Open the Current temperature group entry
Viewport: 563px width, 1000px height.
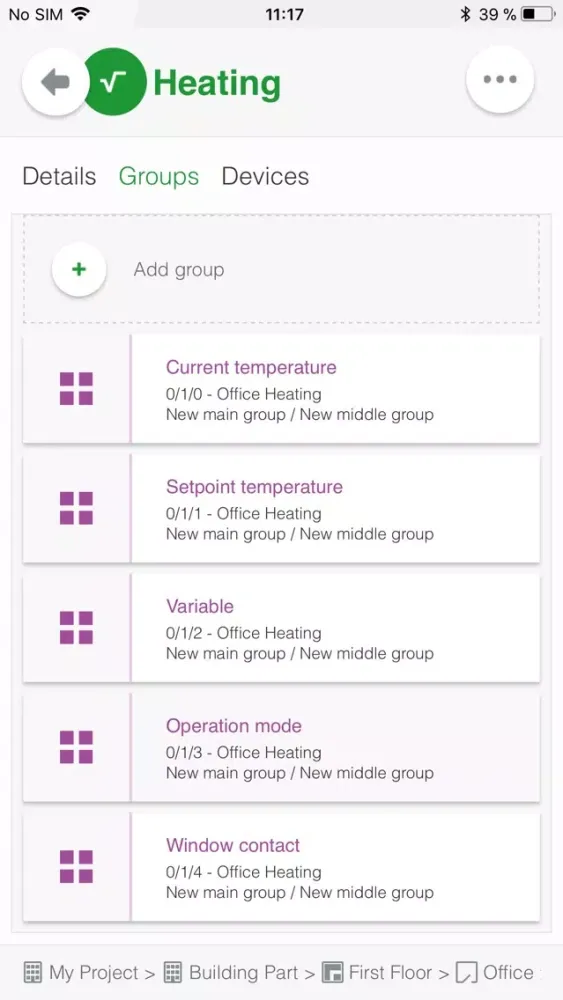click(281, 389)
